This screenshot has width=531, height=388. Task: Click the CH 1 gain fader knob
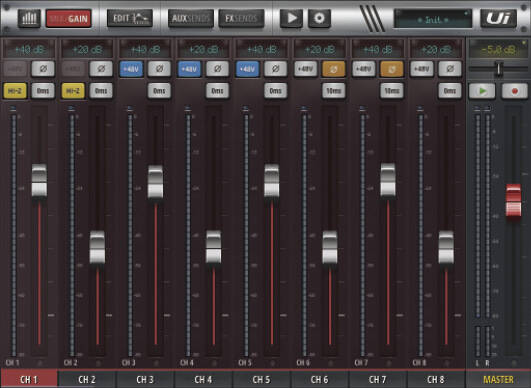coord(39,180)
